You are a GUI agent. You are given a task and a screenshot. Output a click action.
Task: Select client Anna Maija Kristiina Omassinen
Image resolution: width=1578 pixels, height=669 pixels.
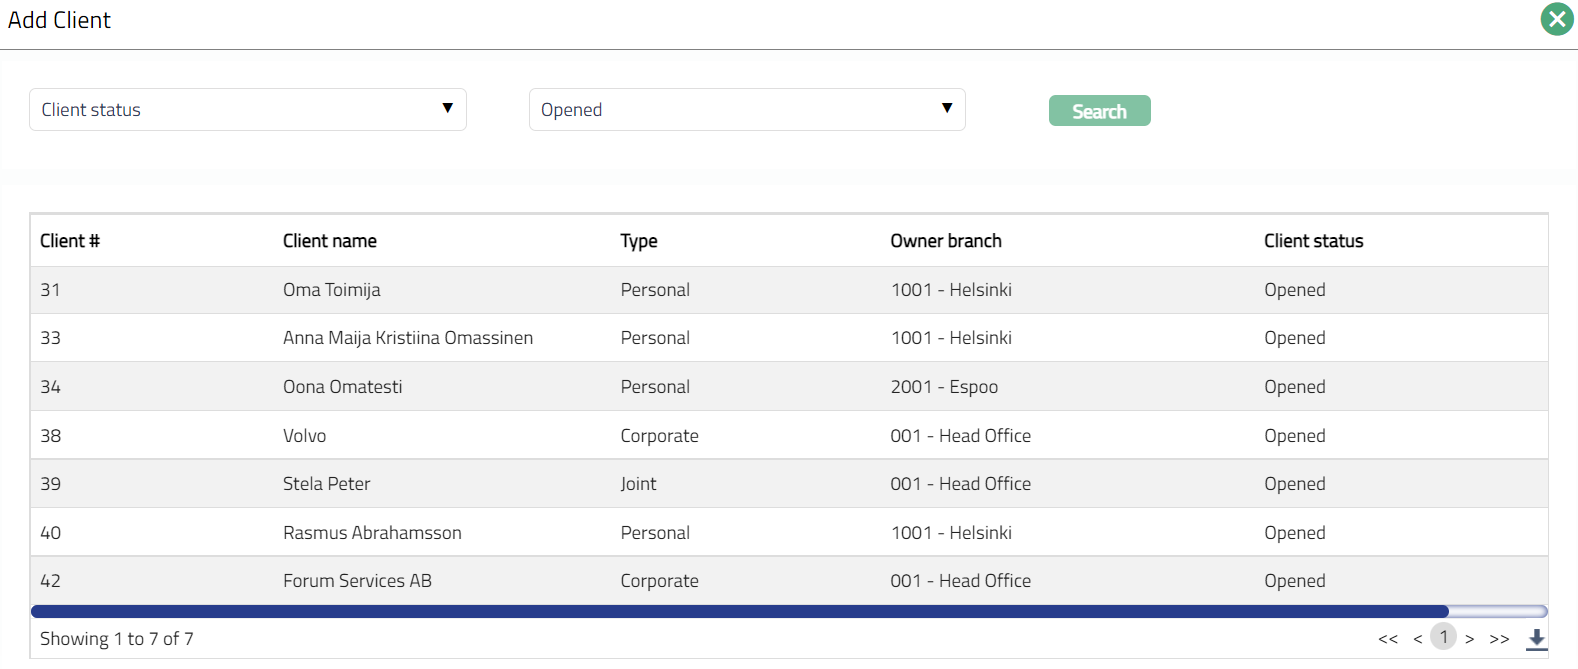click(407, 338)
